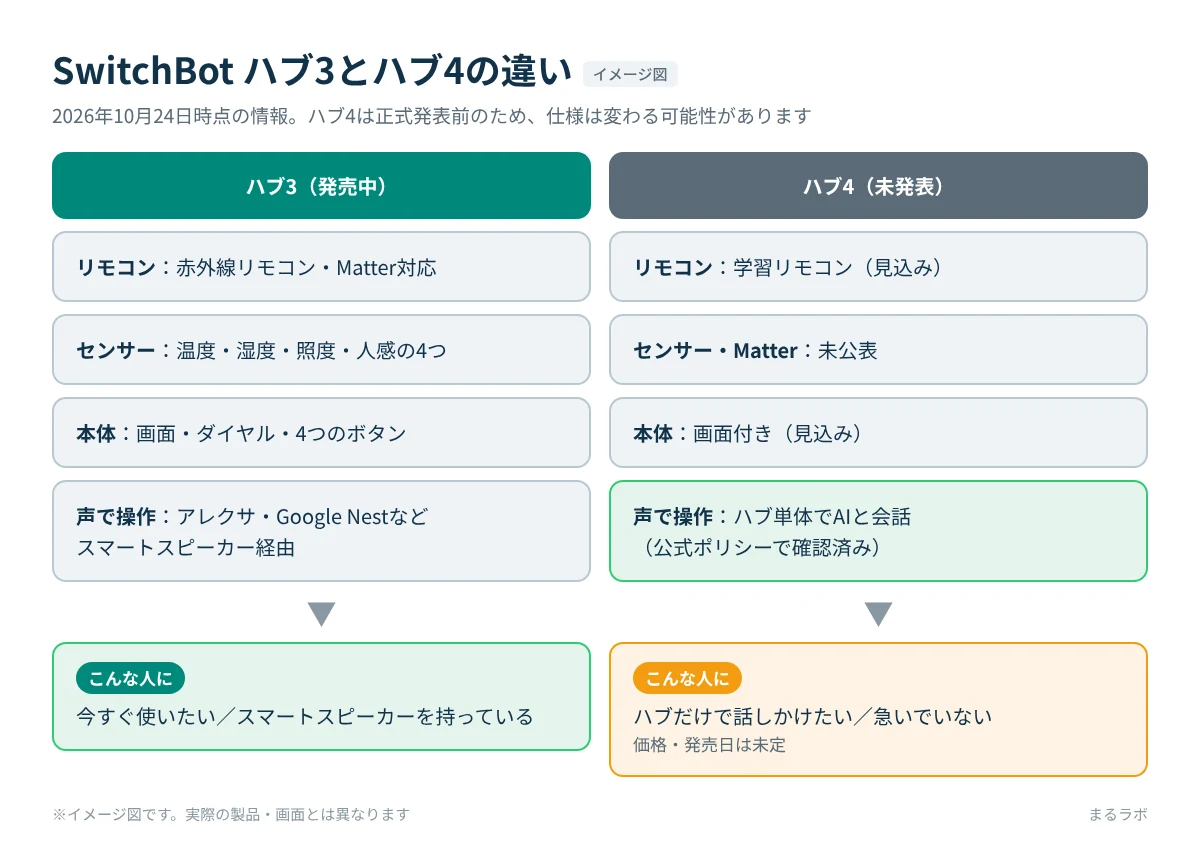
Task: Click the text '今すぐ使いたい／スマートスピーカーを持っている'
Action: 305,717
